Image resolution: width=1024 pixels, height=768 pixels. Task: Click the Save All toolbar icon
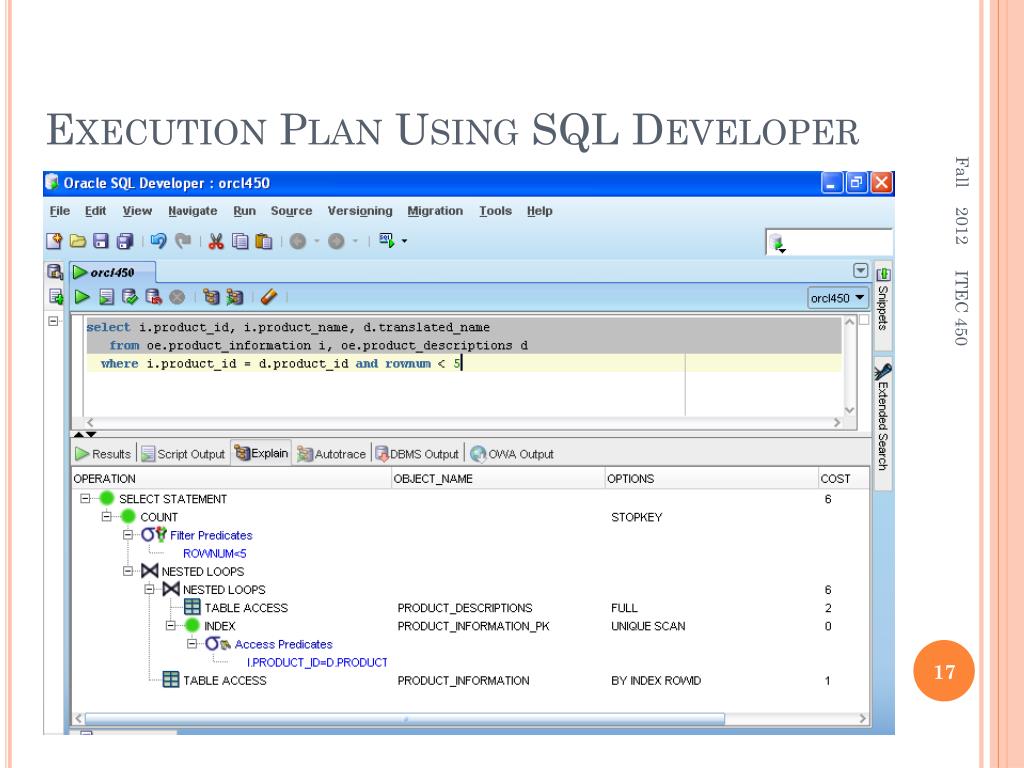pos(125,241)
